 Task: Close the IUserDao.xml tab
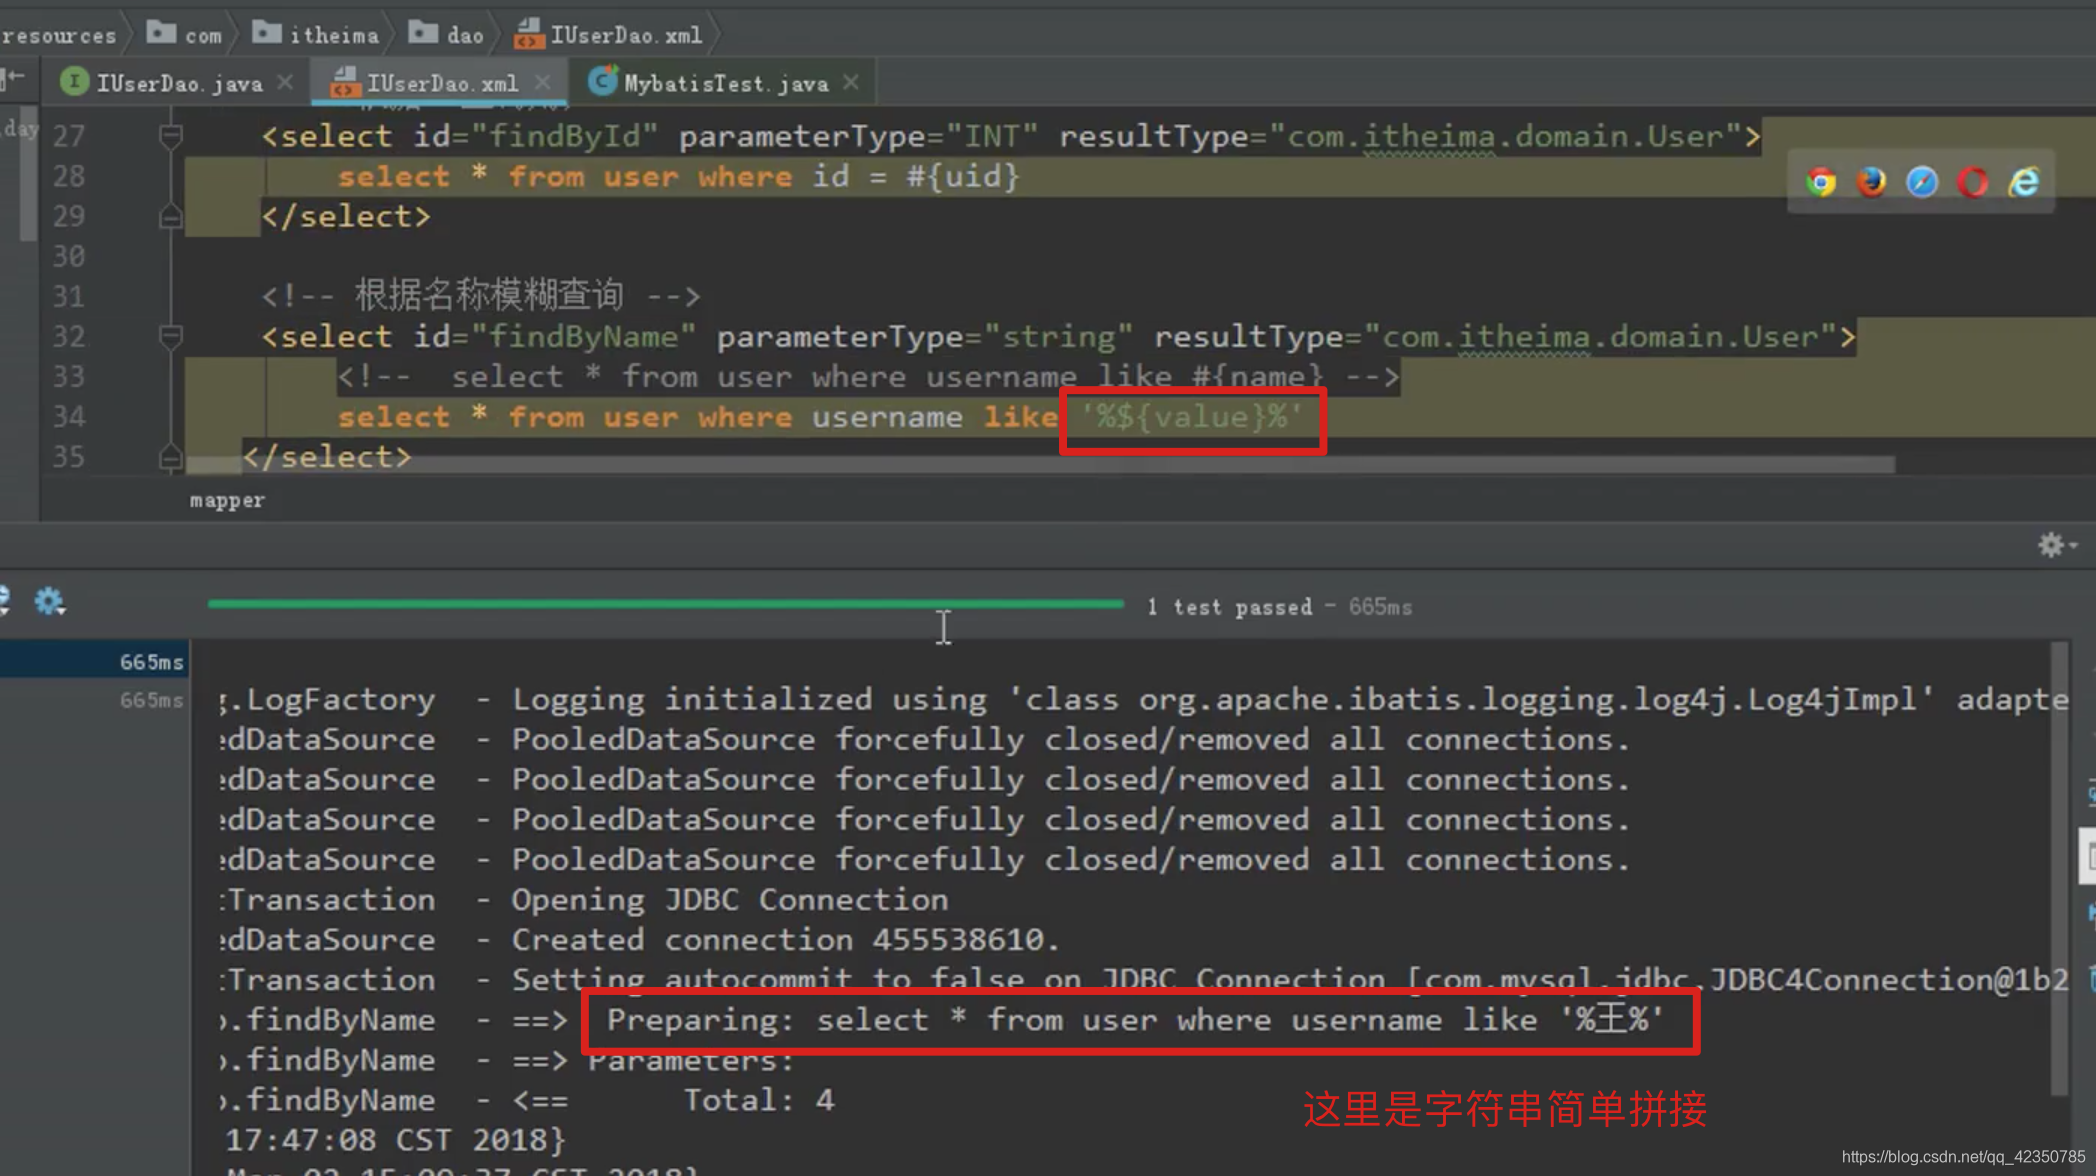pos(542,82)
